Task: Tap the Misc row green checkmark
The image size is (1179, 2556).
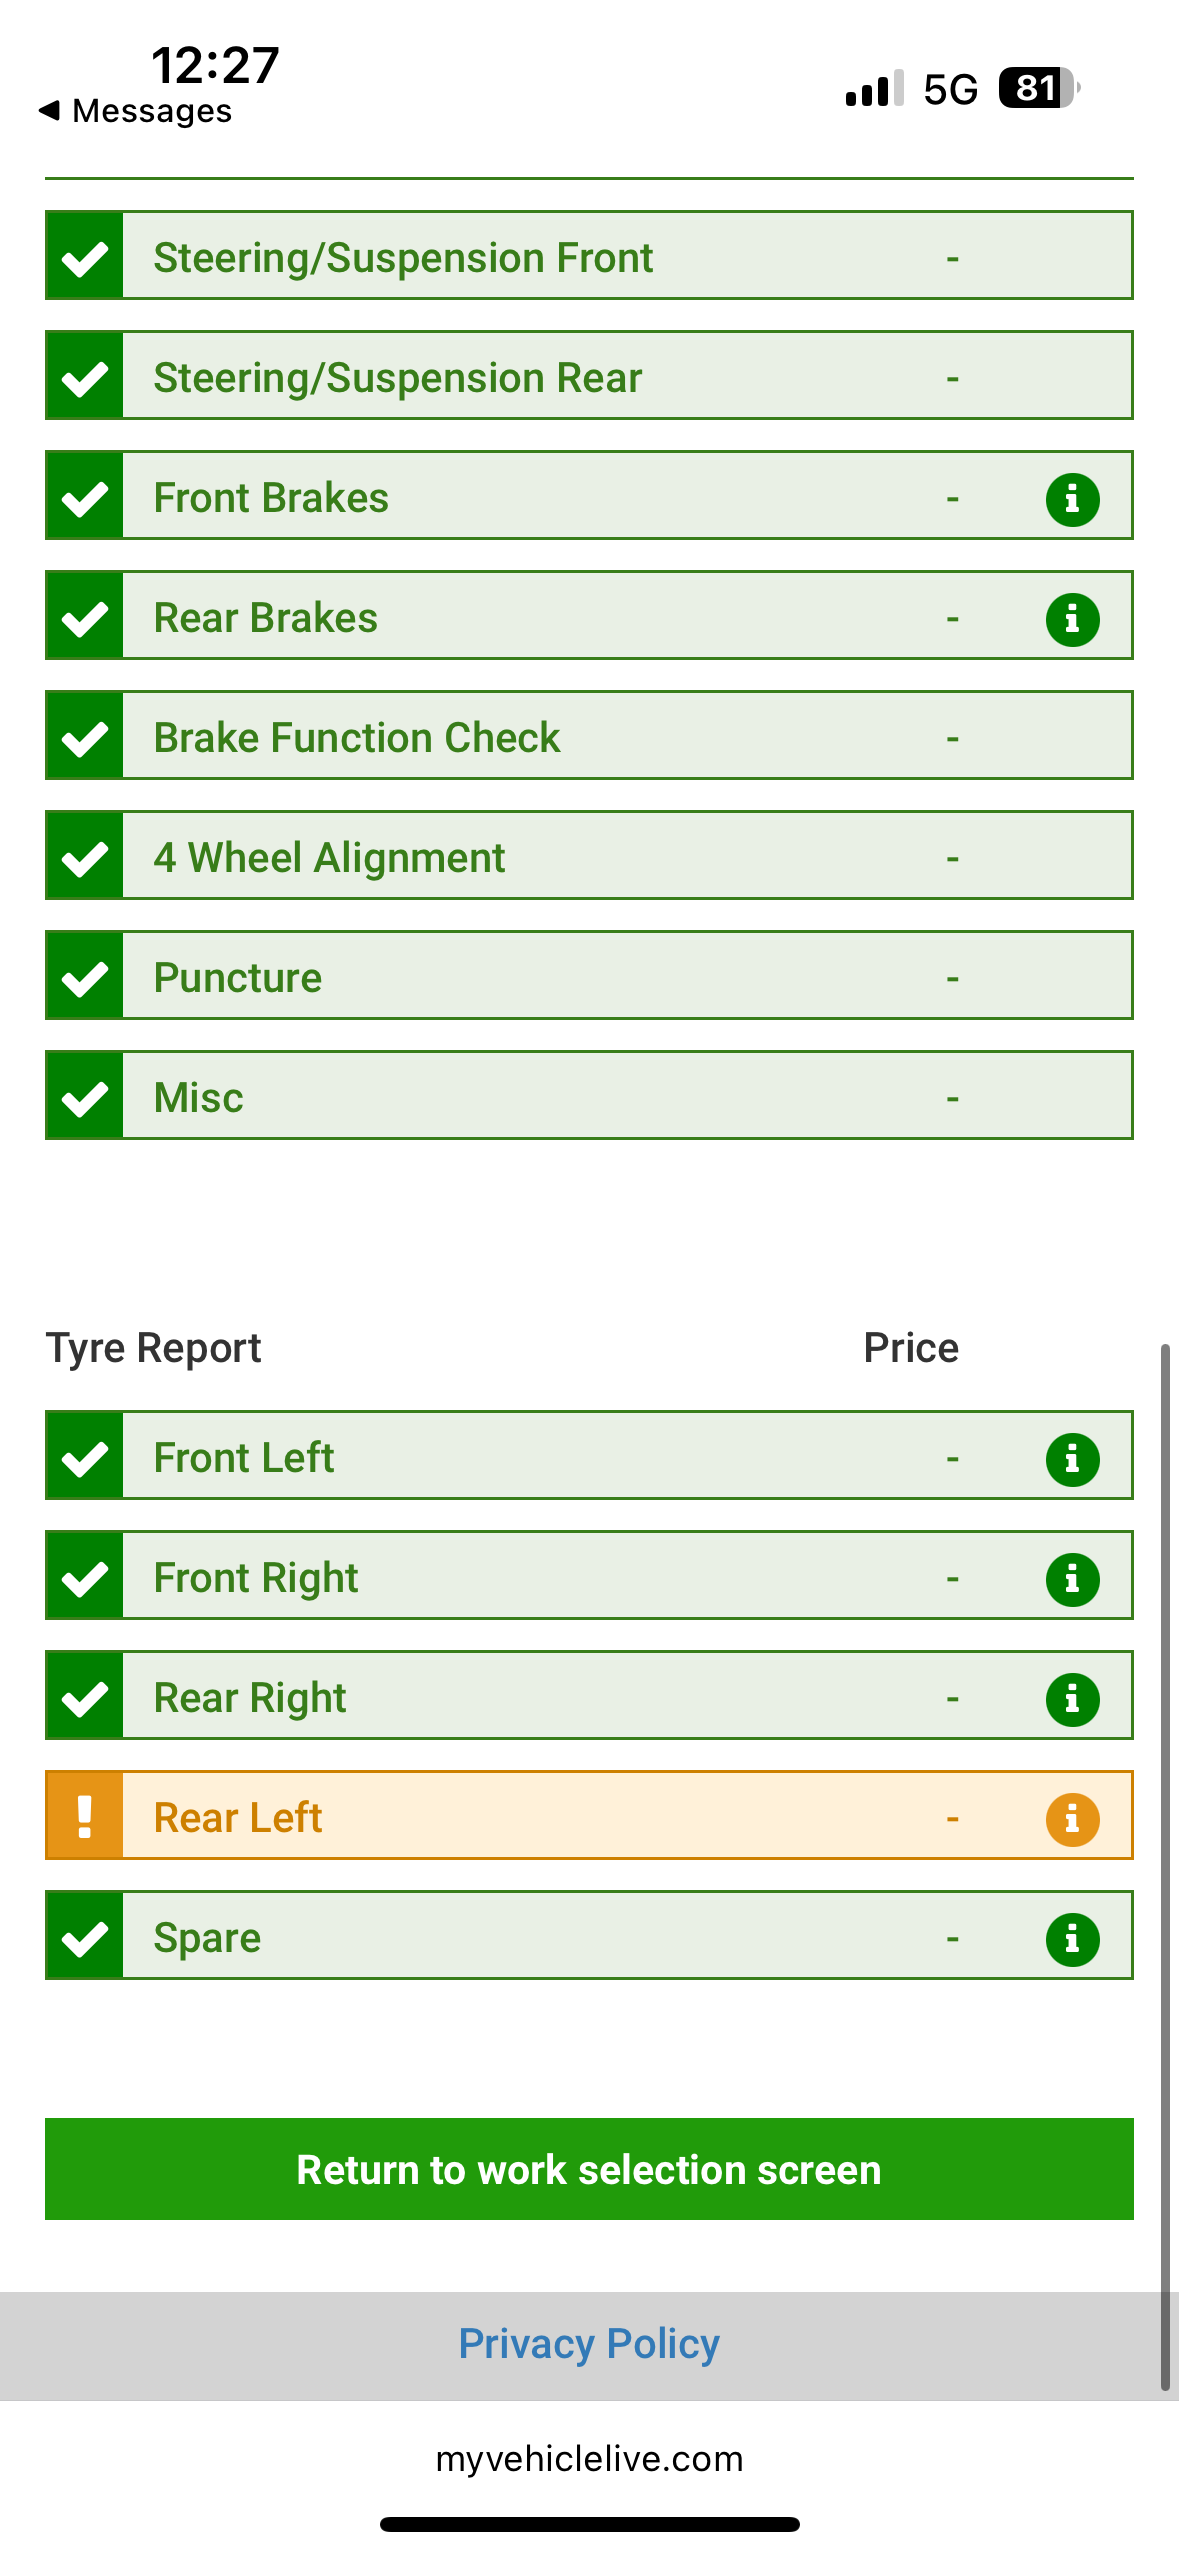Action: pos(85,1097)
